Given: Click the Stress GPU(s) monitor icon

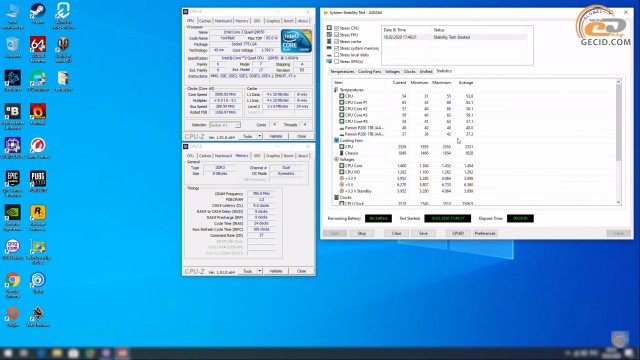Looking at the screenshot, I should coord(329,61).
